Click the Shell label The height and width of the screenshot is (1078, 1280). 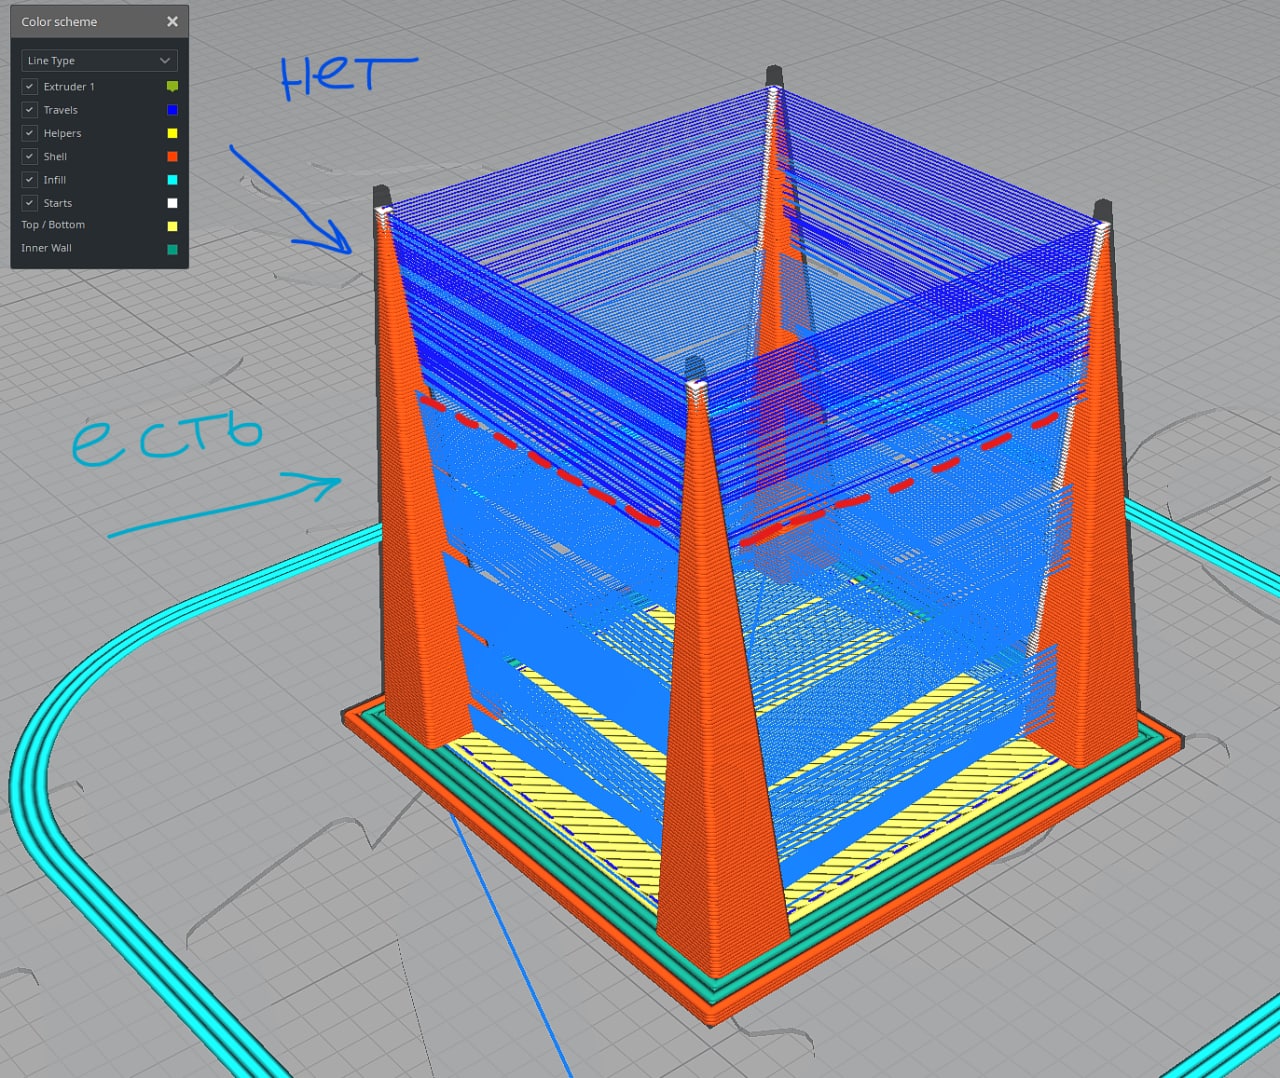(55, 156)
